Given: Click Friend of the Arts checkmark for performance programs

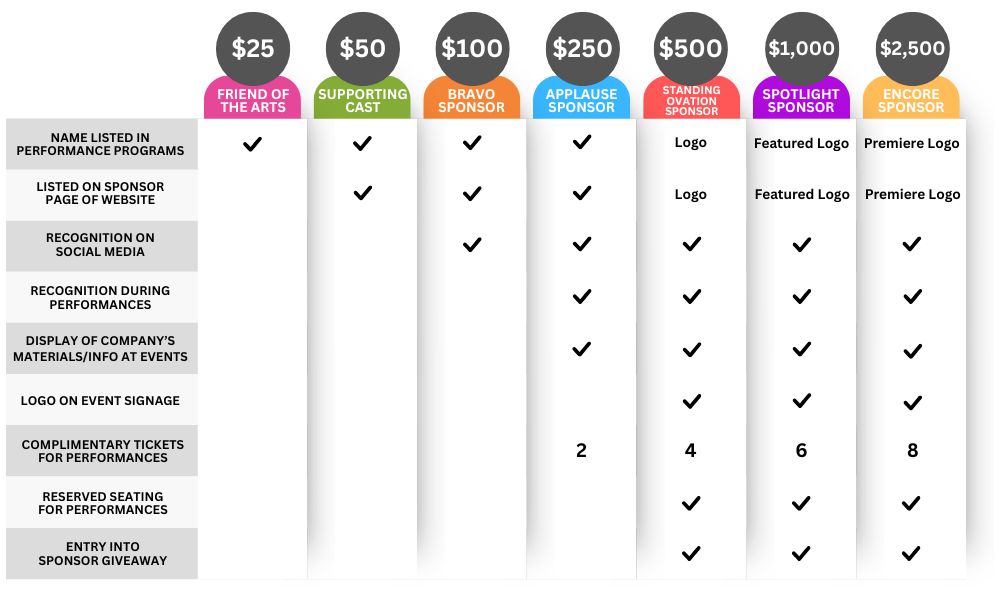Looking at the screenshot, I should click(x=253, y=144).
